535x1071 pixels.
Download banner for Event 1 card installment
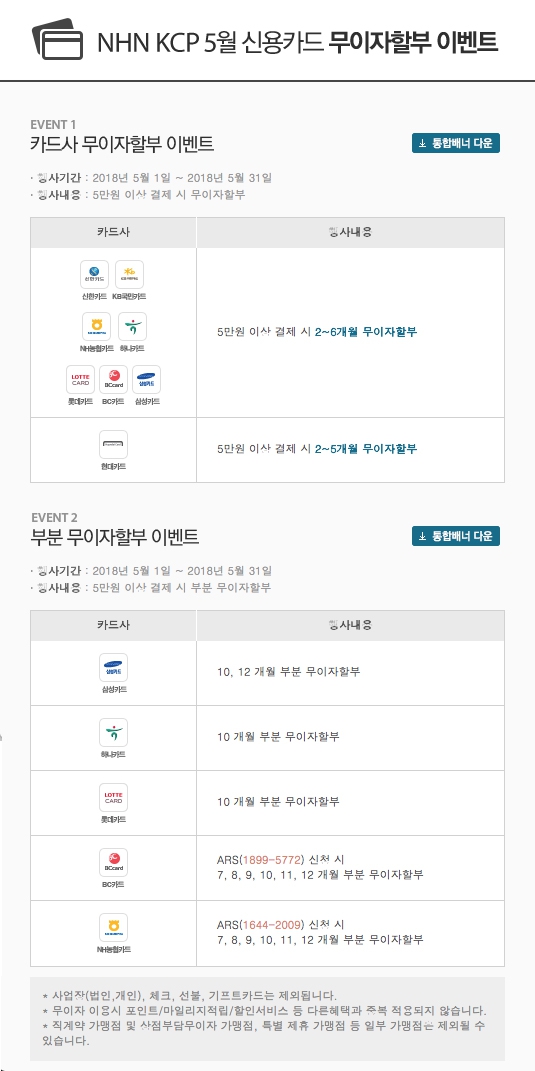pos(456,143)
